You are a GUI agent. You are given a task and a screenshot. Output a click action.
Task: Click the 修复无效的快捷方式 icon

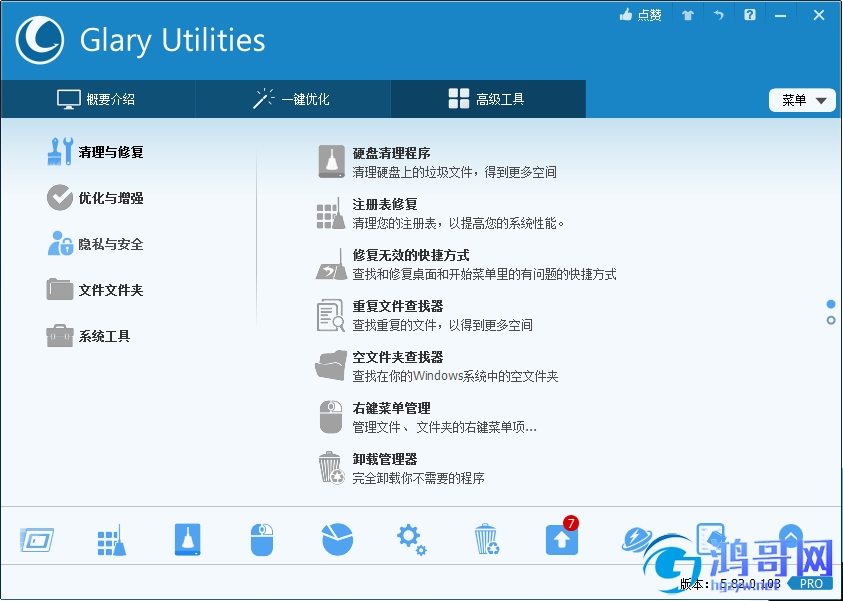(331, 264)
